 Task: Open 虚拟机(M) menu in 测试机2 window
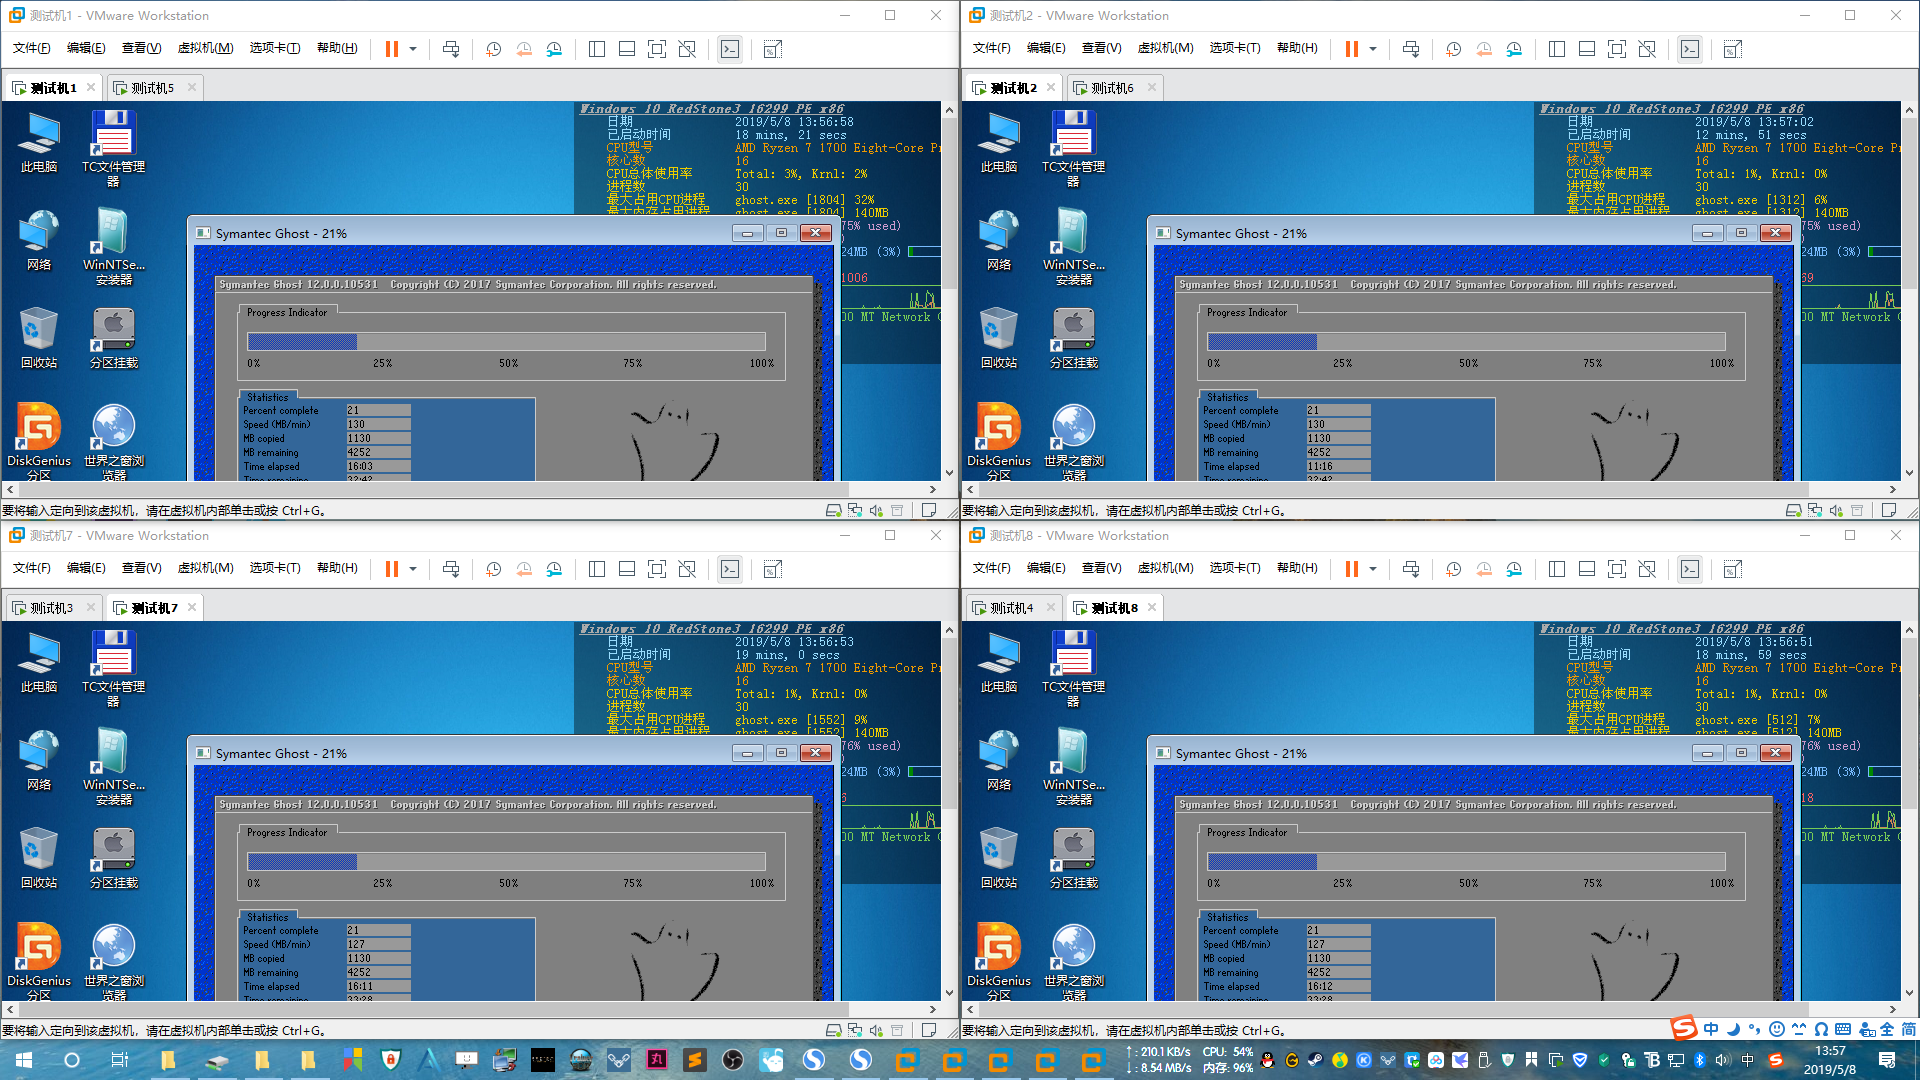pos(1165,48)
